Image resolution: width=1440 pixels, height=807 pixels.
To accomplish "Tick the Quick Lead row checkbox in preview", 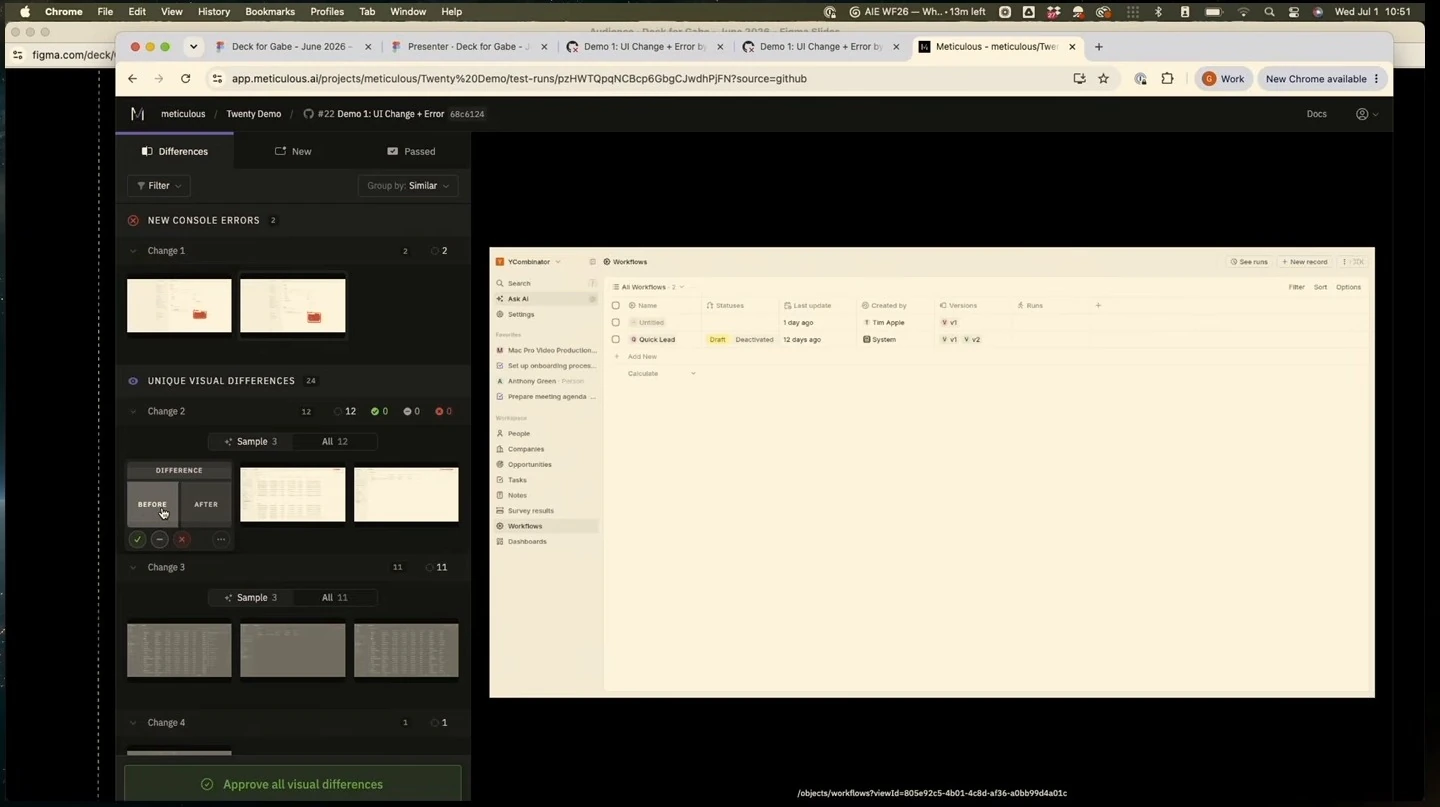I will 615,339.
